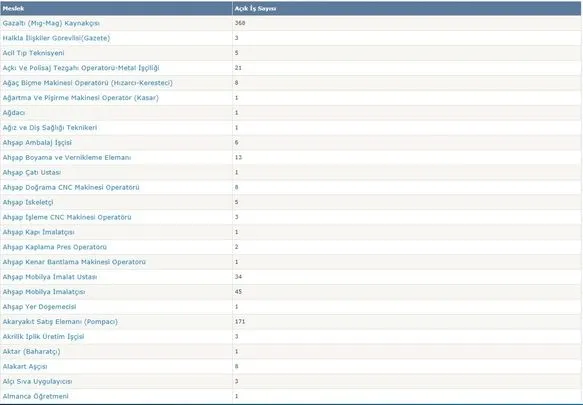Open Akaryakıt Satış Elemanı (Pompacı) link
This screenshot has height=405, width=583.
point(60,321)
